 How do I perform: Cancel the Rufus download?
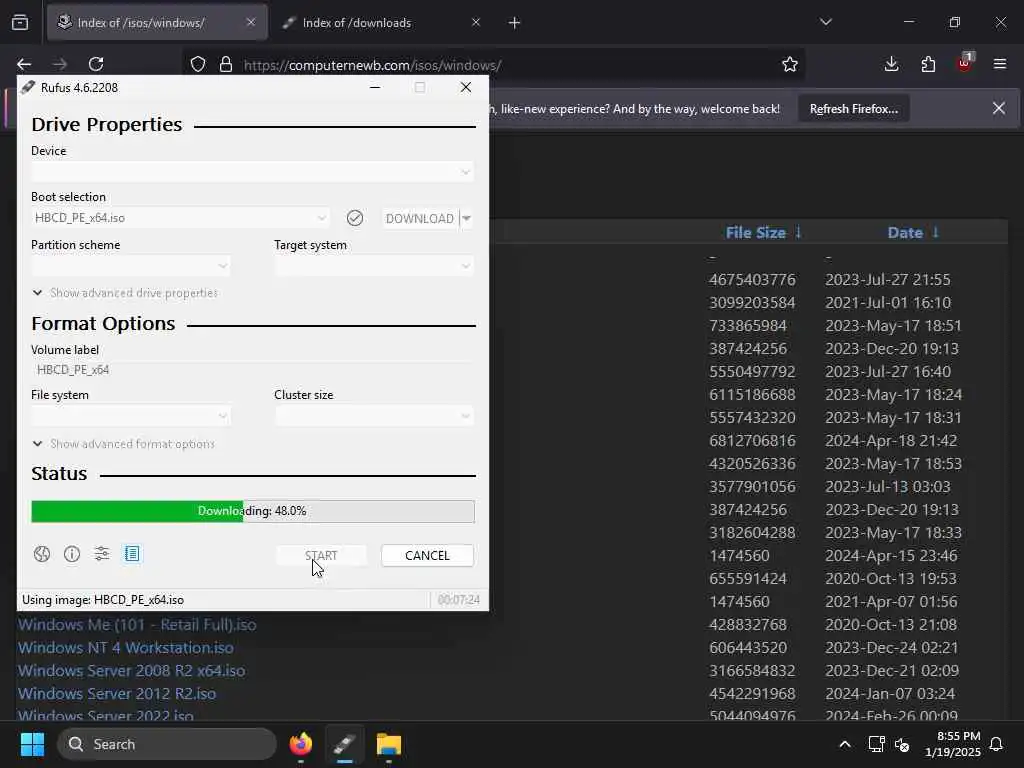tap(427, 556)
